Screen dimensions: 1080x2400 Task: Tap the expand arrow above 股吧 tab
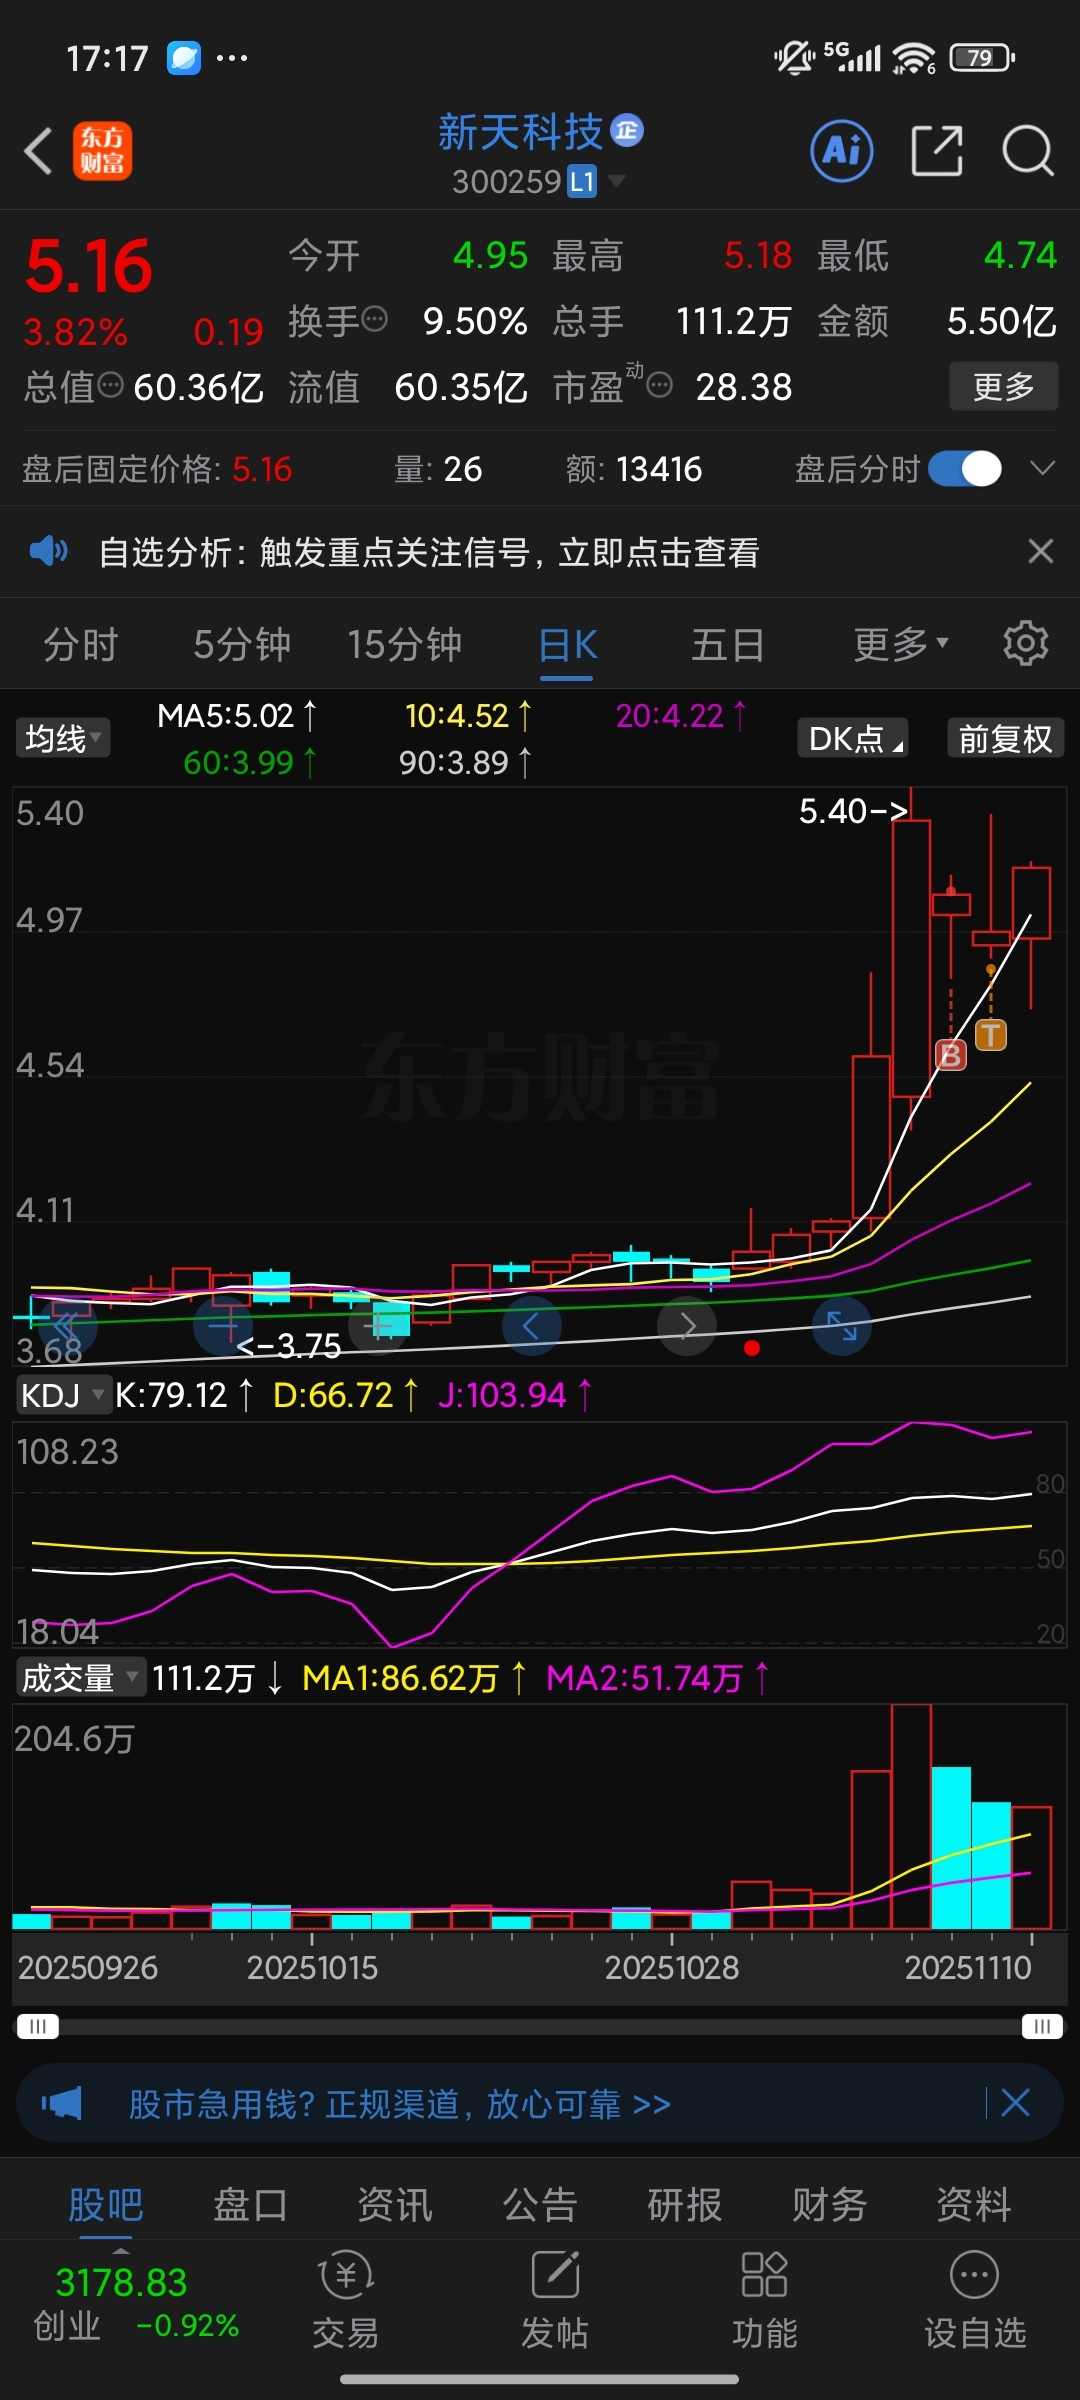click(121, 2250)
